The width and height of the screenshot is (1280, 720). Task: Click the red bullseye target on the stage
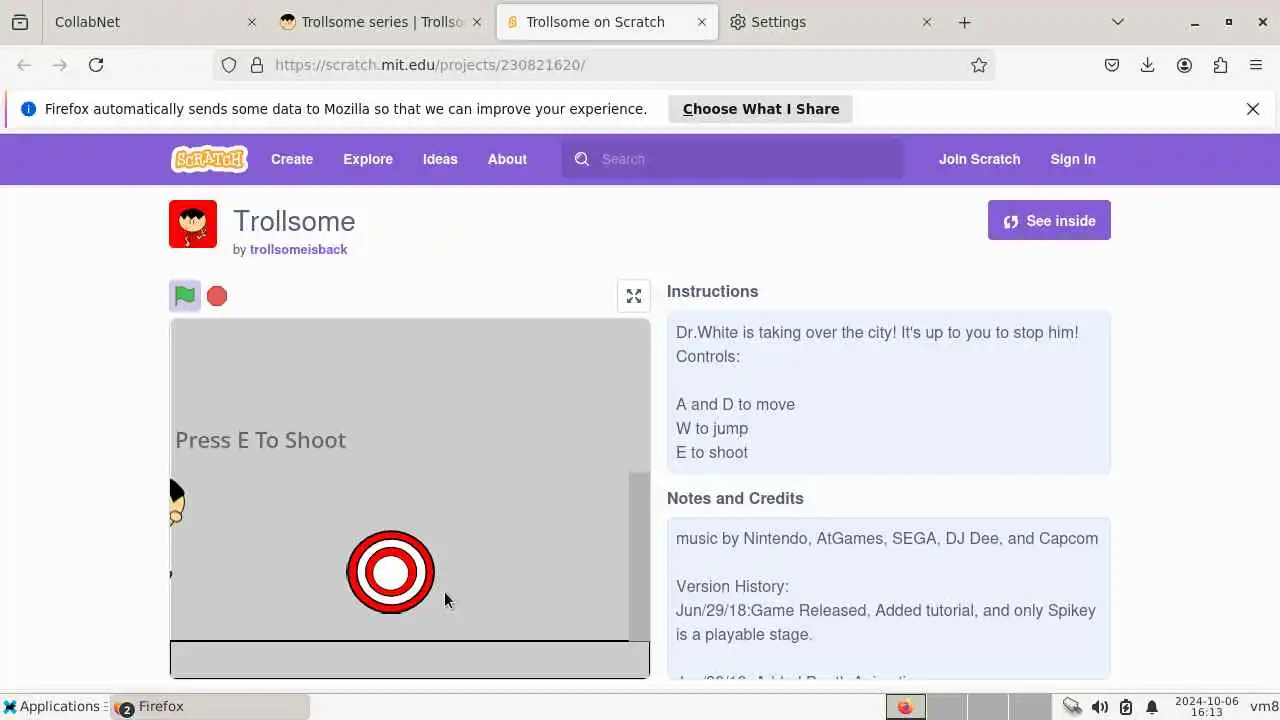click(x=391, y=572)
